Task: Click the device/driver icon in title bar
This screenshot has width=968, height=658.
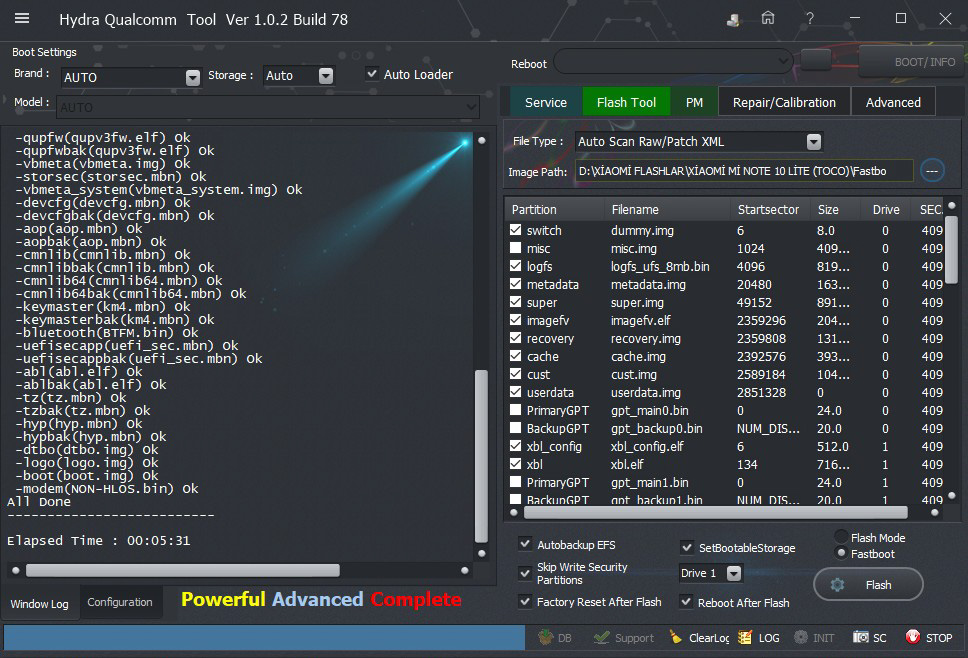Action: [x=733, y=20]
